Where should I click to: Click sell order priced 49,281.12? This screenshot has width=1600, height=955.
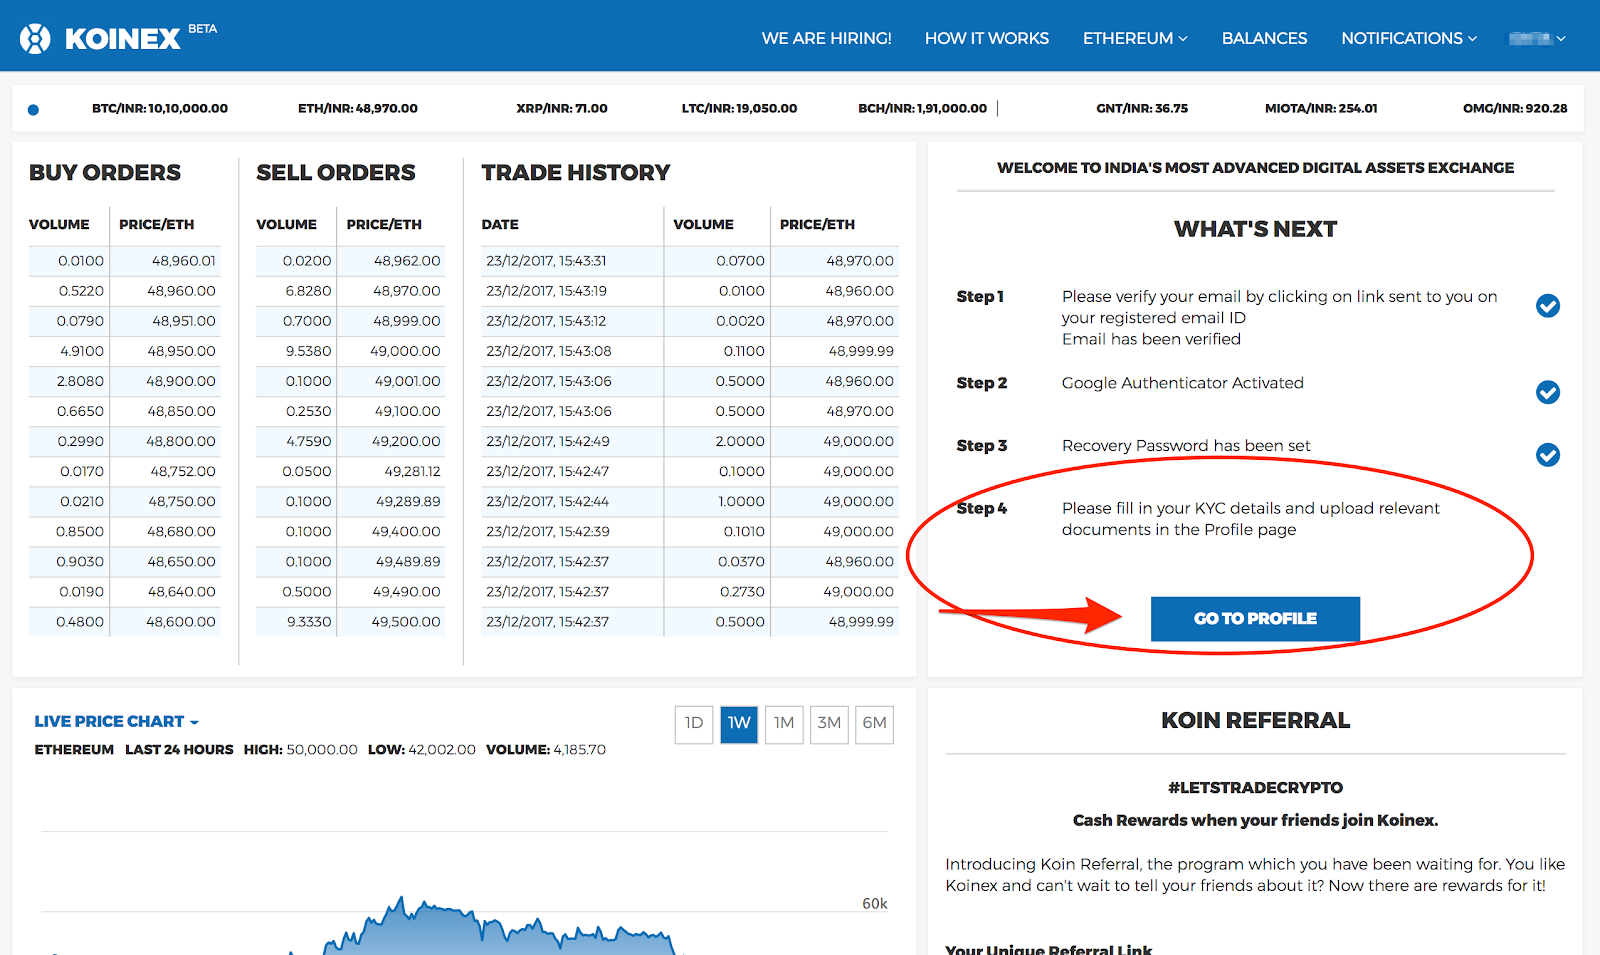[x=413, y=471]
